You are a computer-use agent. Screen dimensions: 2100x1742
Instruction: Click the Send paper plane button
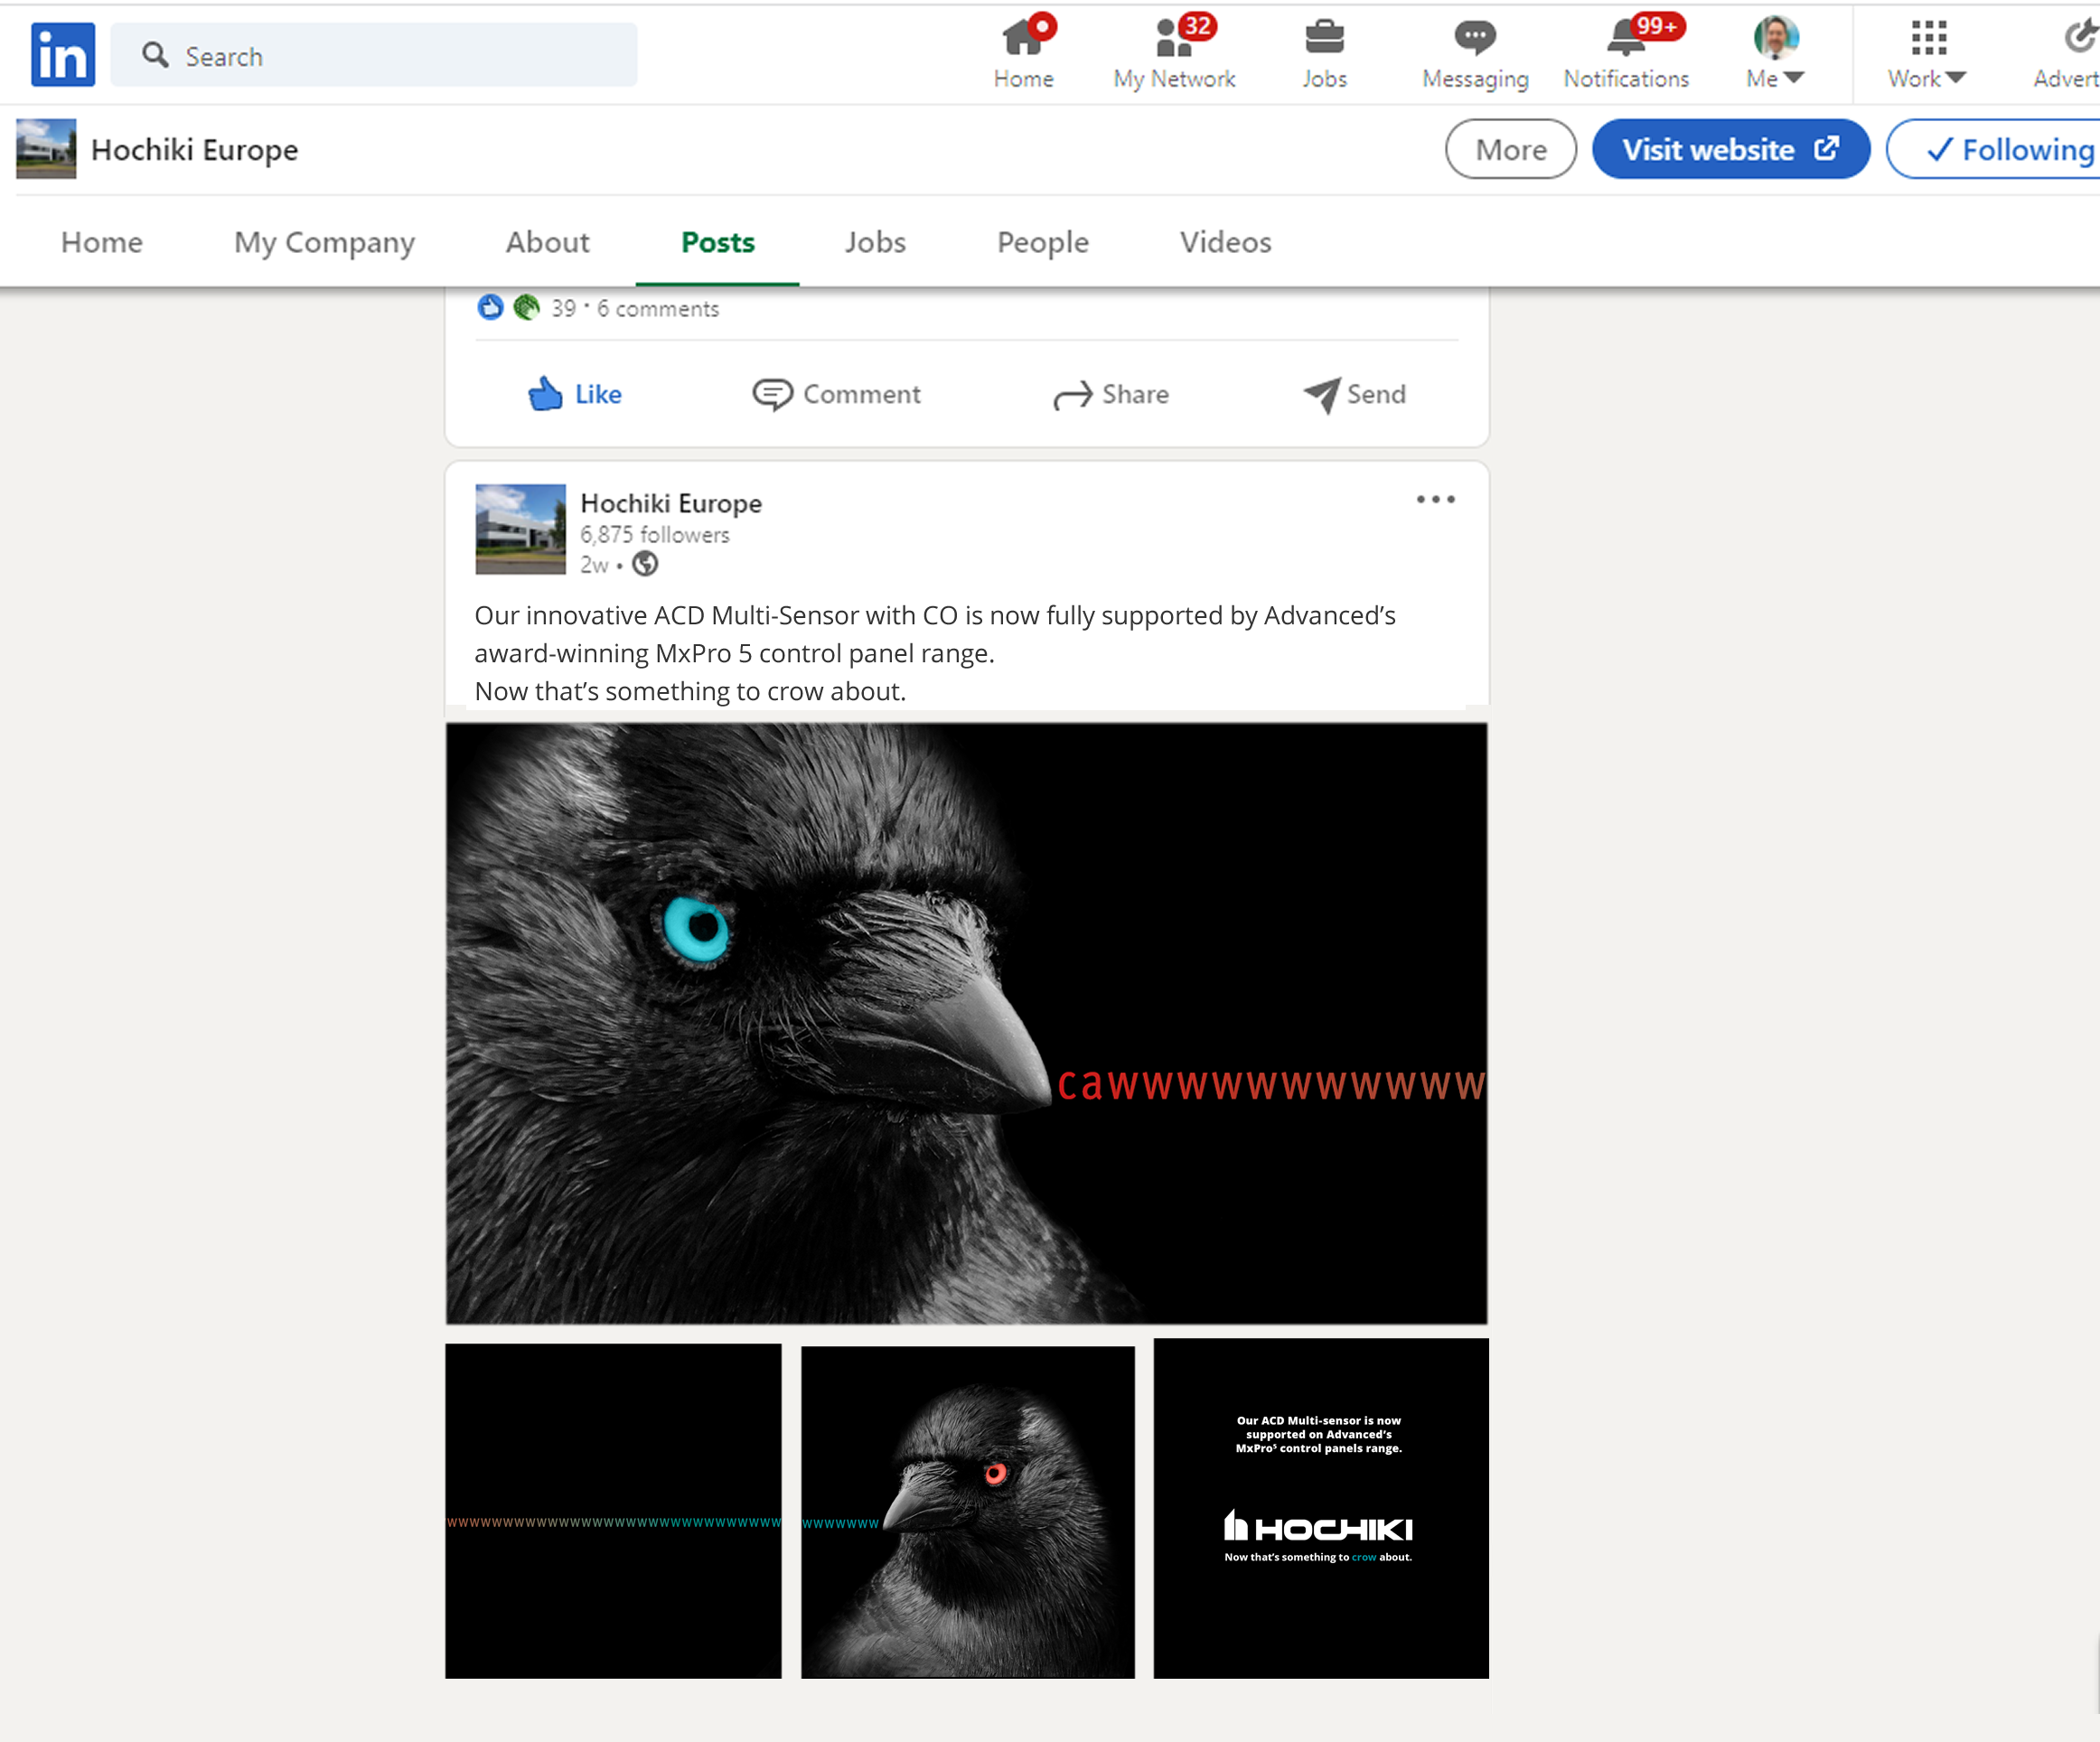(x=1354, y=394)
